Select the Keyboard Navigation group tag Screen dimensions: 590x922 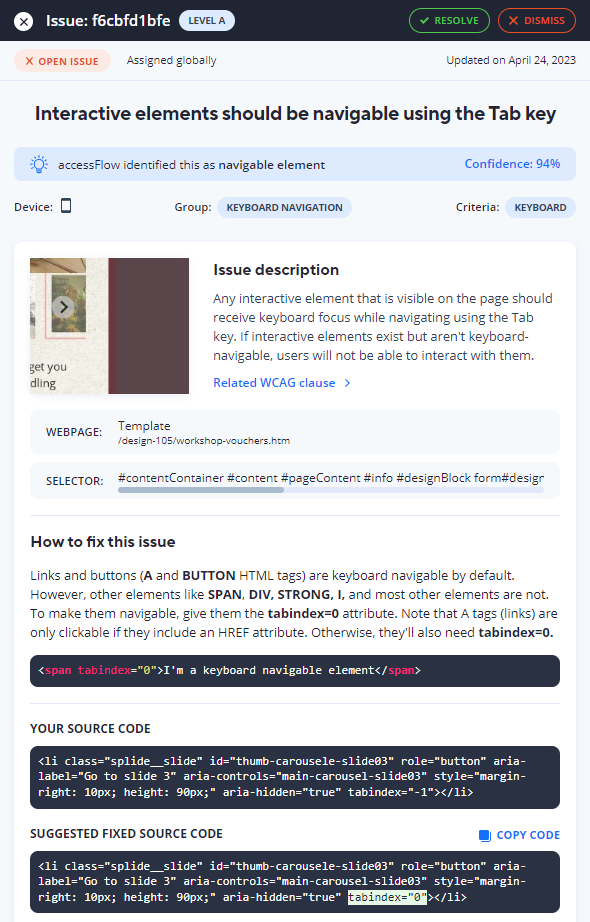click(284, 208)
